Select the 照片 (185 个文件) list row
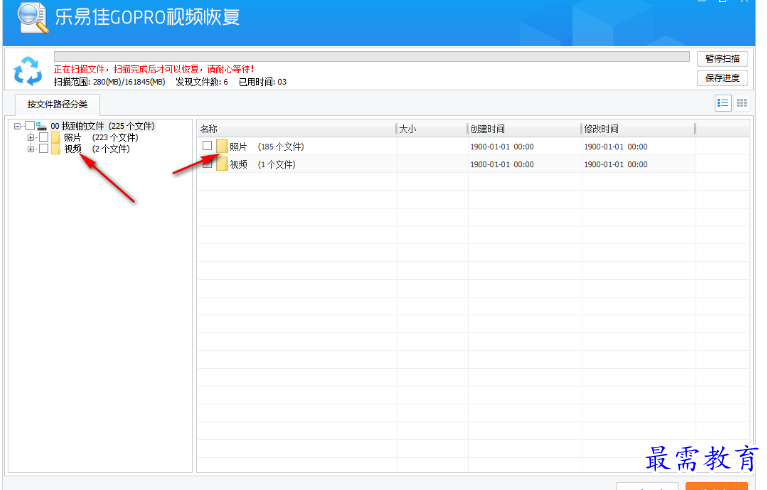The image size is (767, 490). [x=473, y=146]
